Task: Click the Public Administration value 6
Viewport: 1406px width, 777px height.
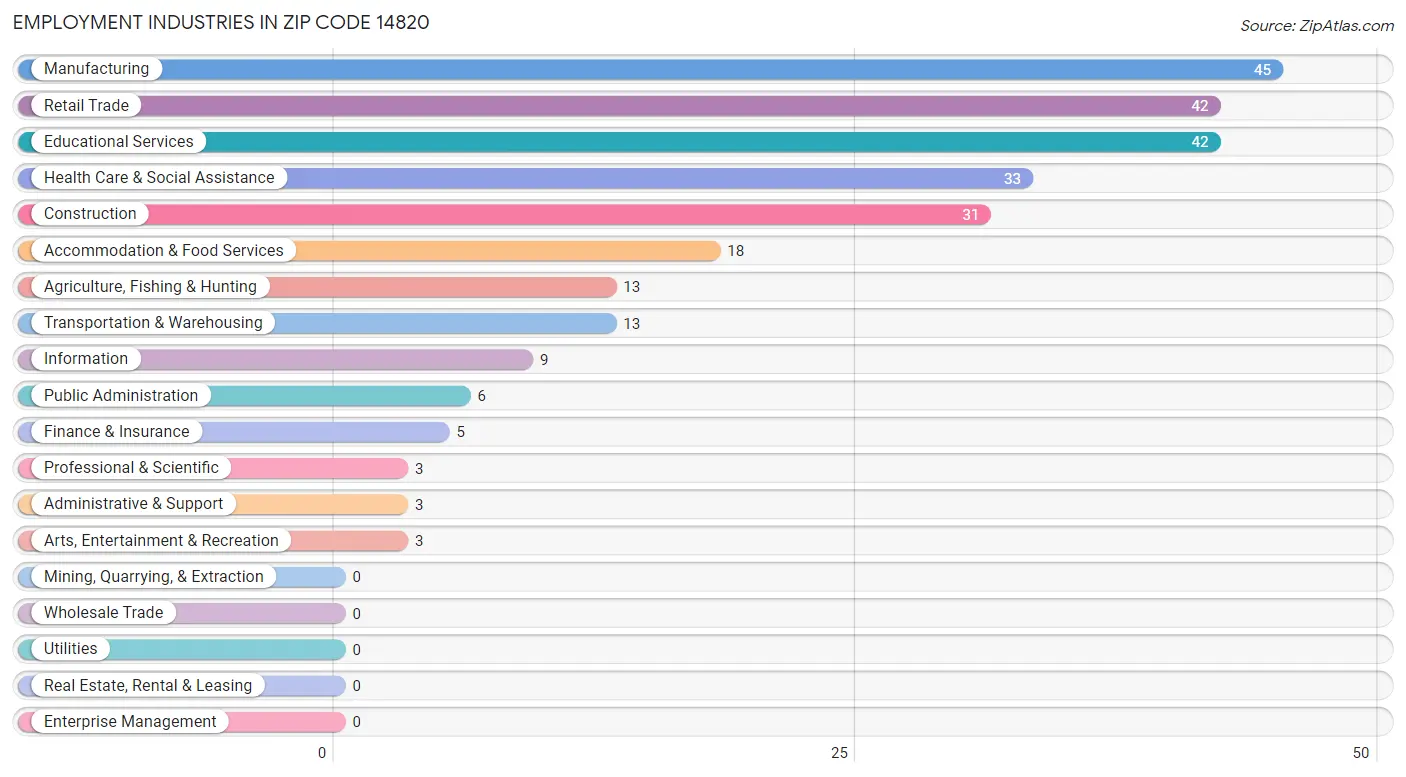Action: 481,396
